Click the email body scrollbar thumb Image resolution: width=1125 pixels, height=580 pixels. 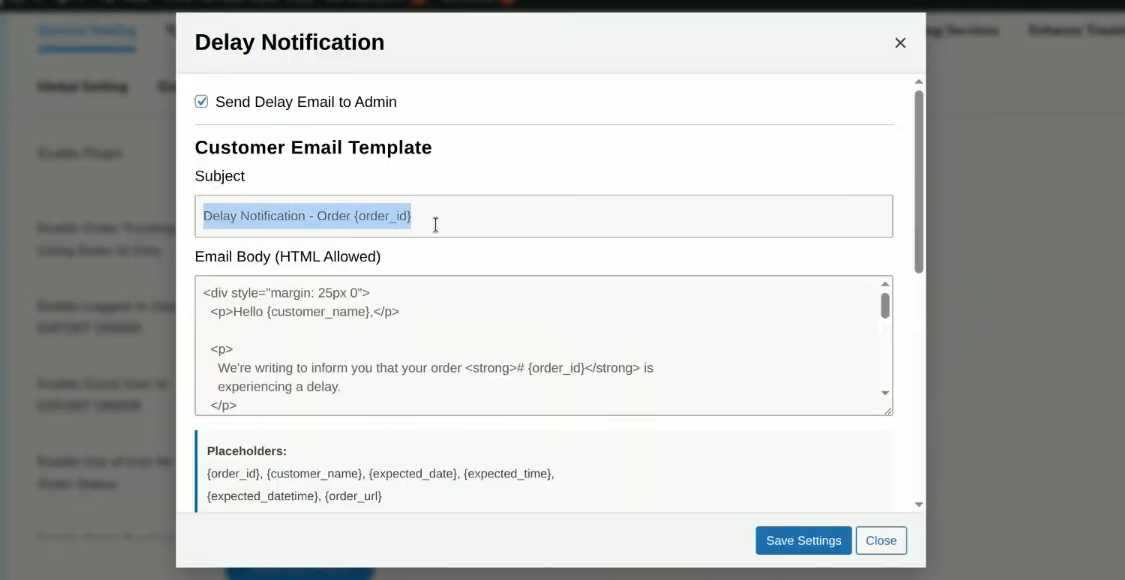pos(885,305)
